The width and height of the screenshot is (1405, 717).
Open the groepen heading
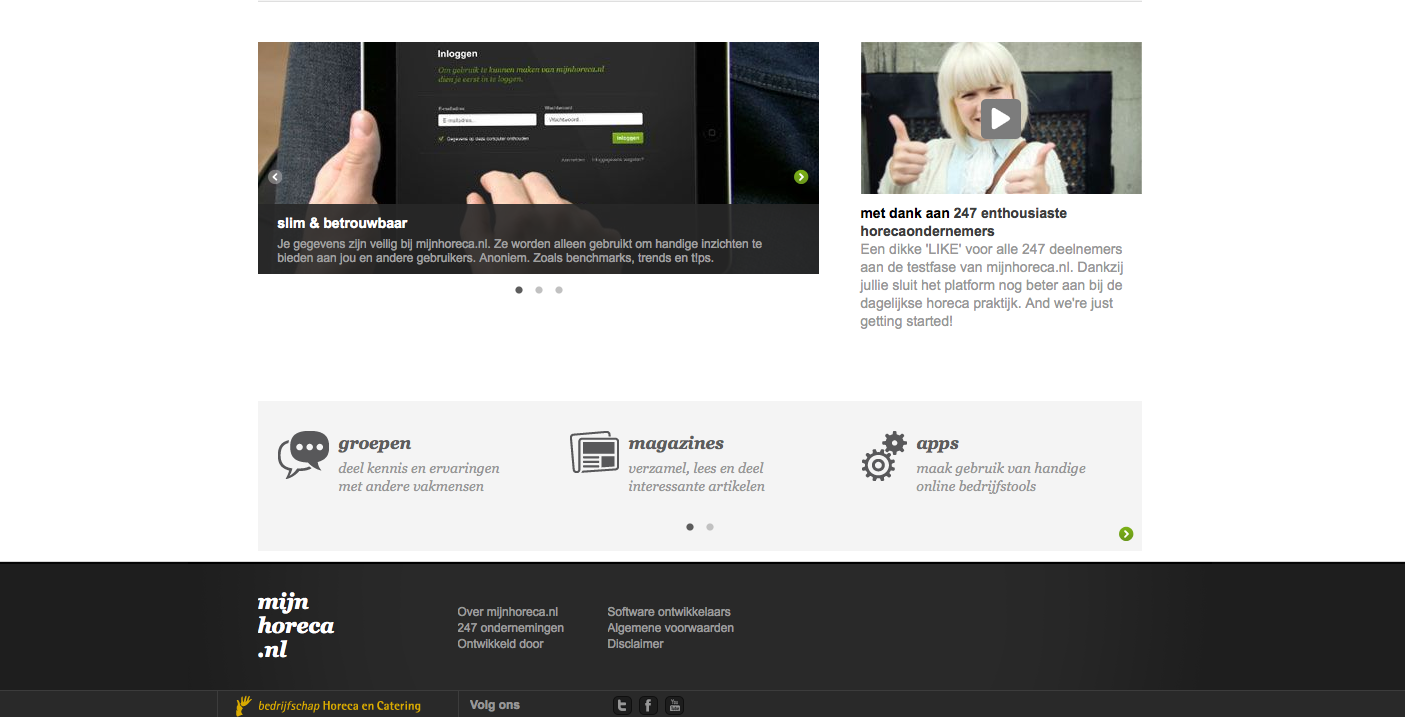tap(375, 443)
